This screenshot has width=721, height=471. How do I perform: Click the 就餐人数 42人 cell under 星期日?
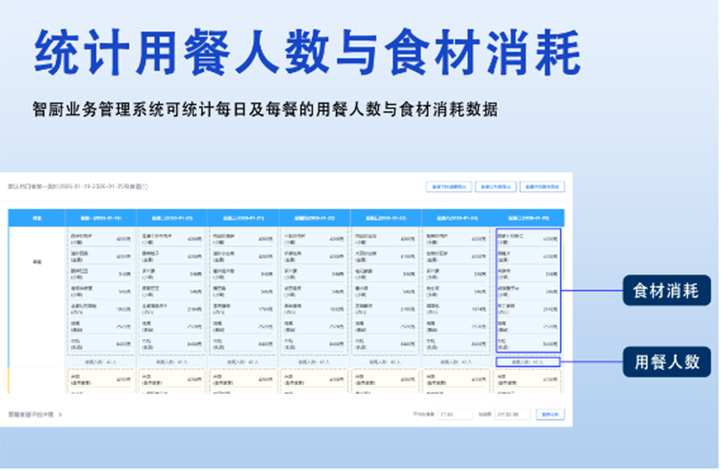(528, 362)
